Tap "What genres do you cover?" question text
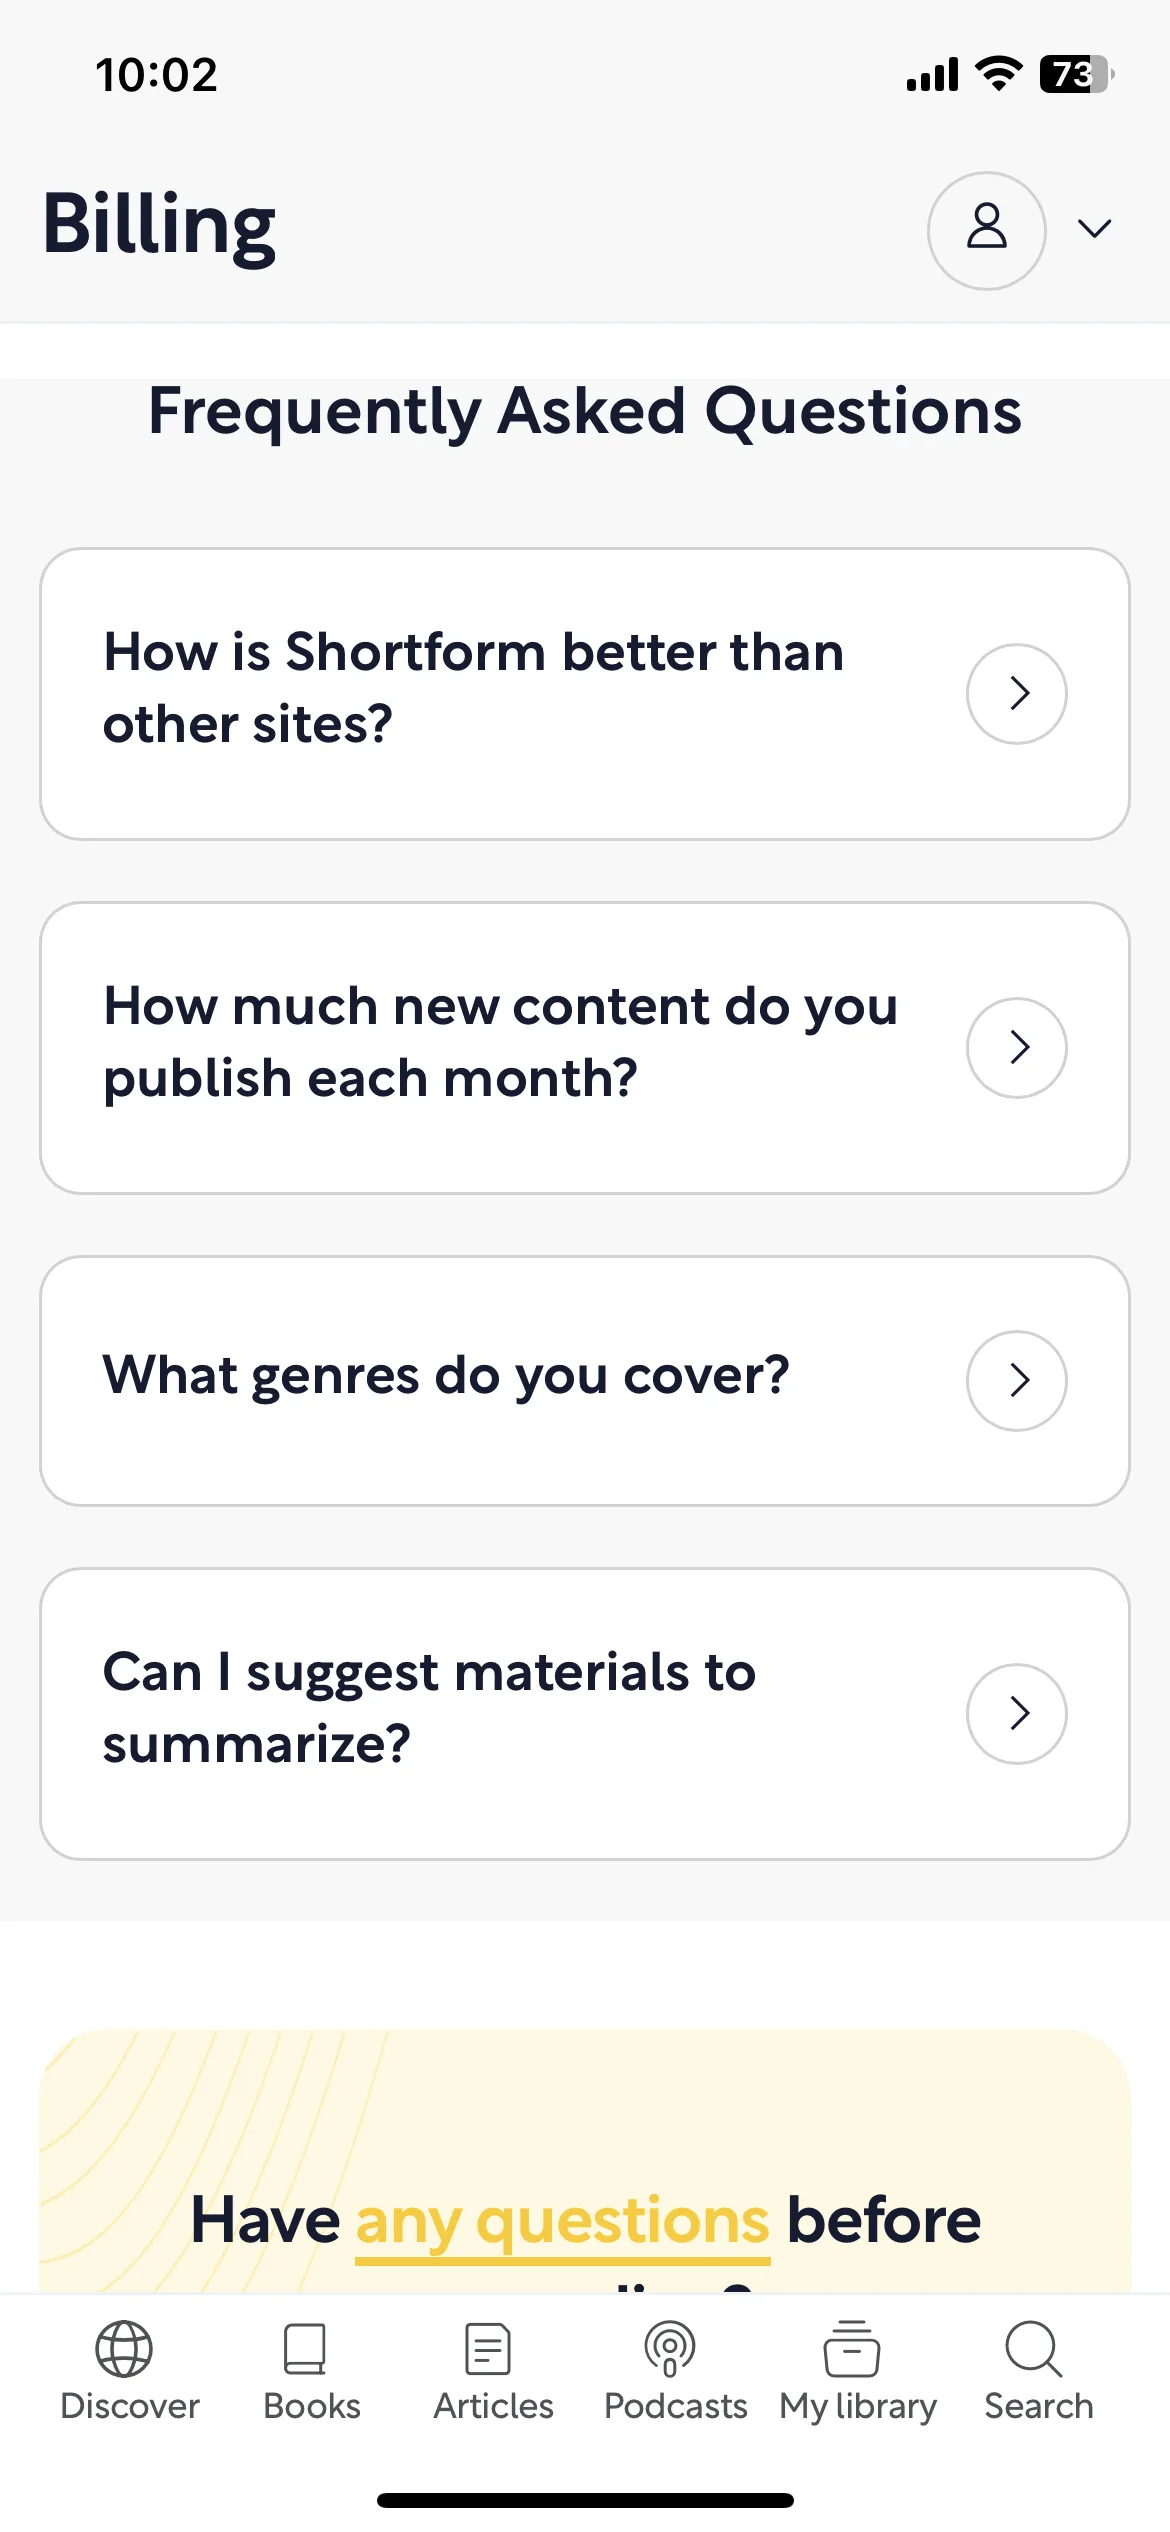Image resolution: width=1170 pixels, height=2532 pixels. click(x=446, y=1376)
